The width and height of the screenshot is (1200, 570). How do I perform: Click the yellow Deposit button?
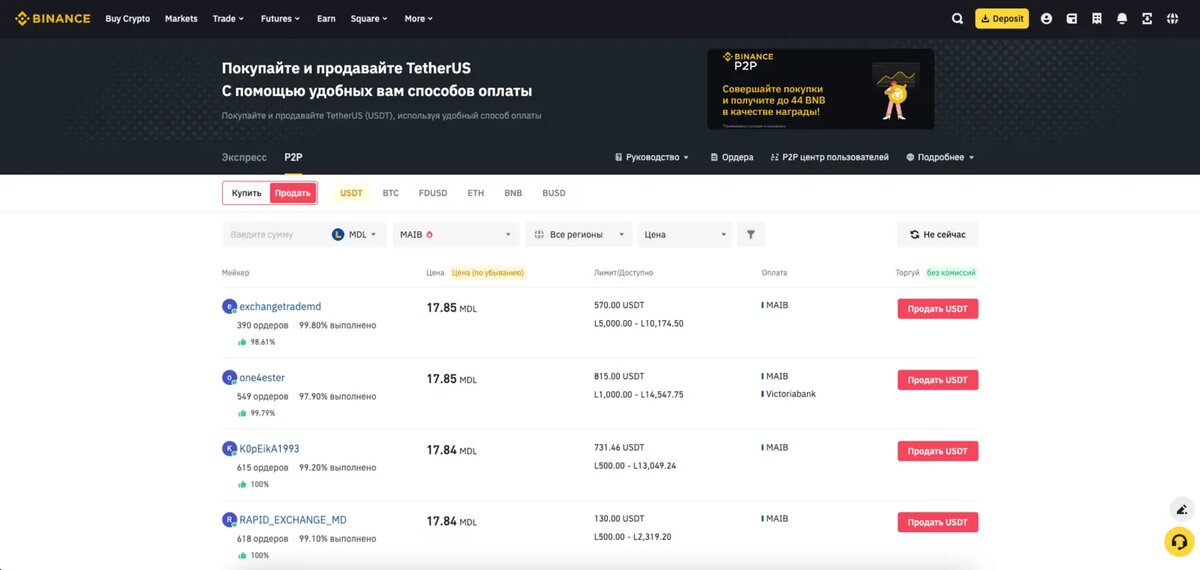tap(1002, 18)
